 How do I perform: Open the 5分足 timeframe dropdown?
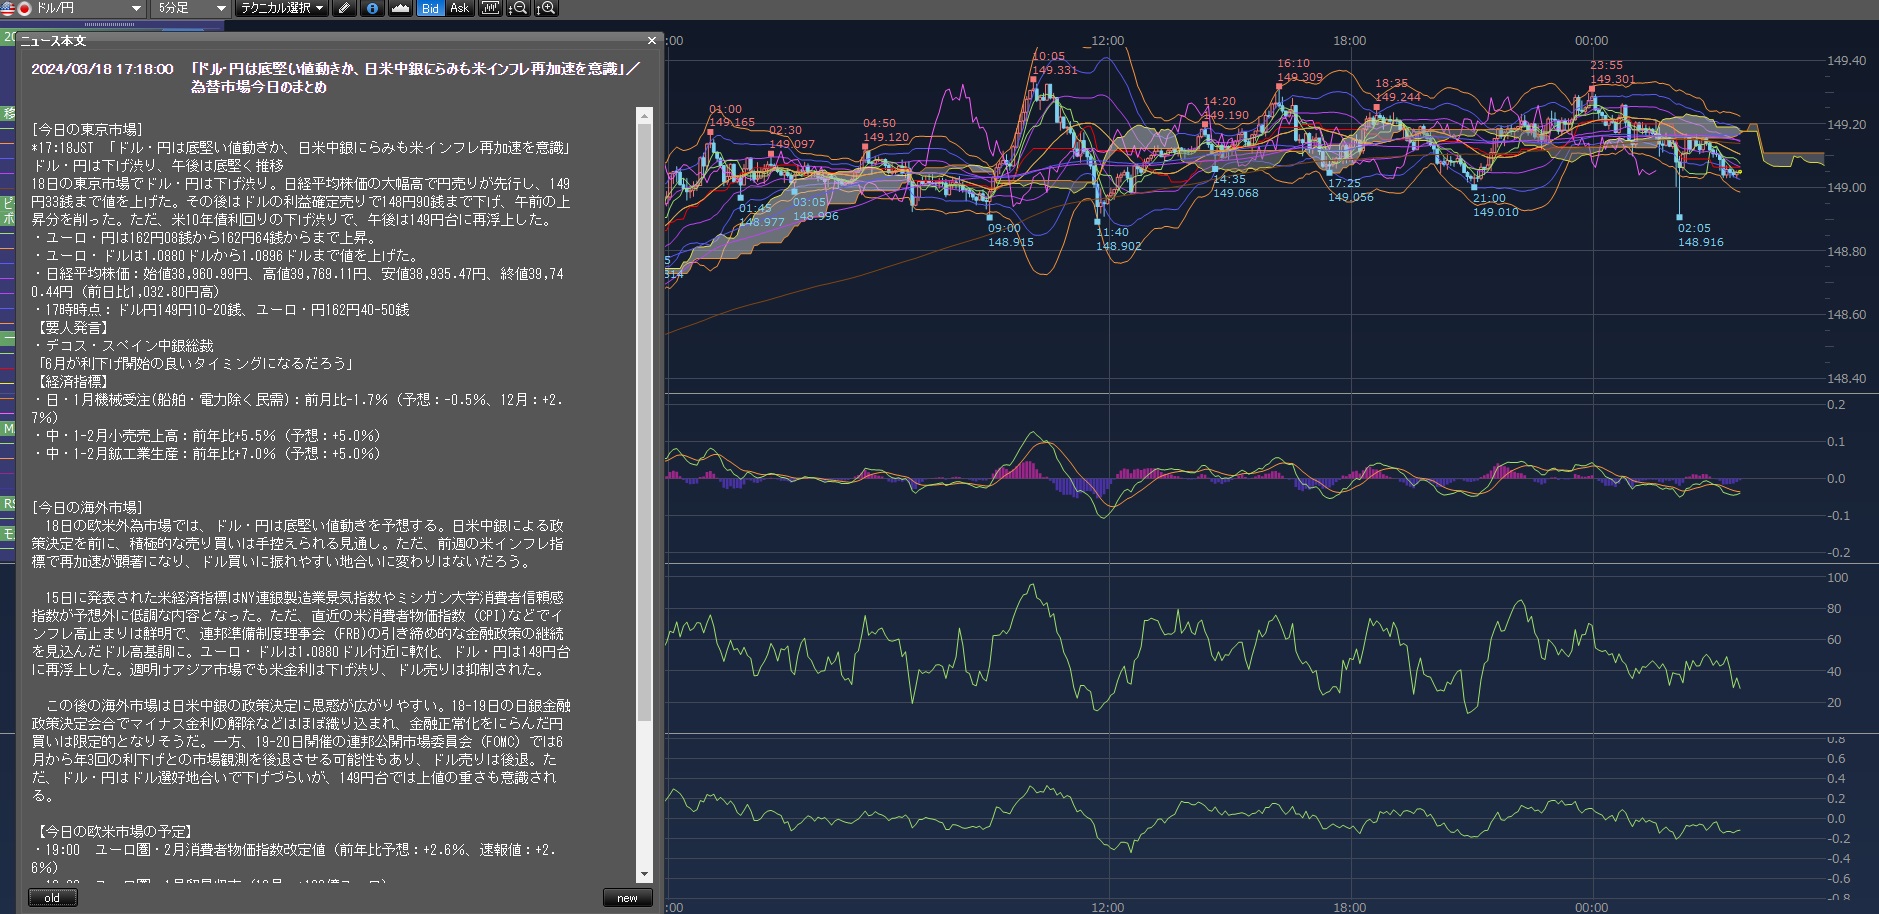pos(221,8)
